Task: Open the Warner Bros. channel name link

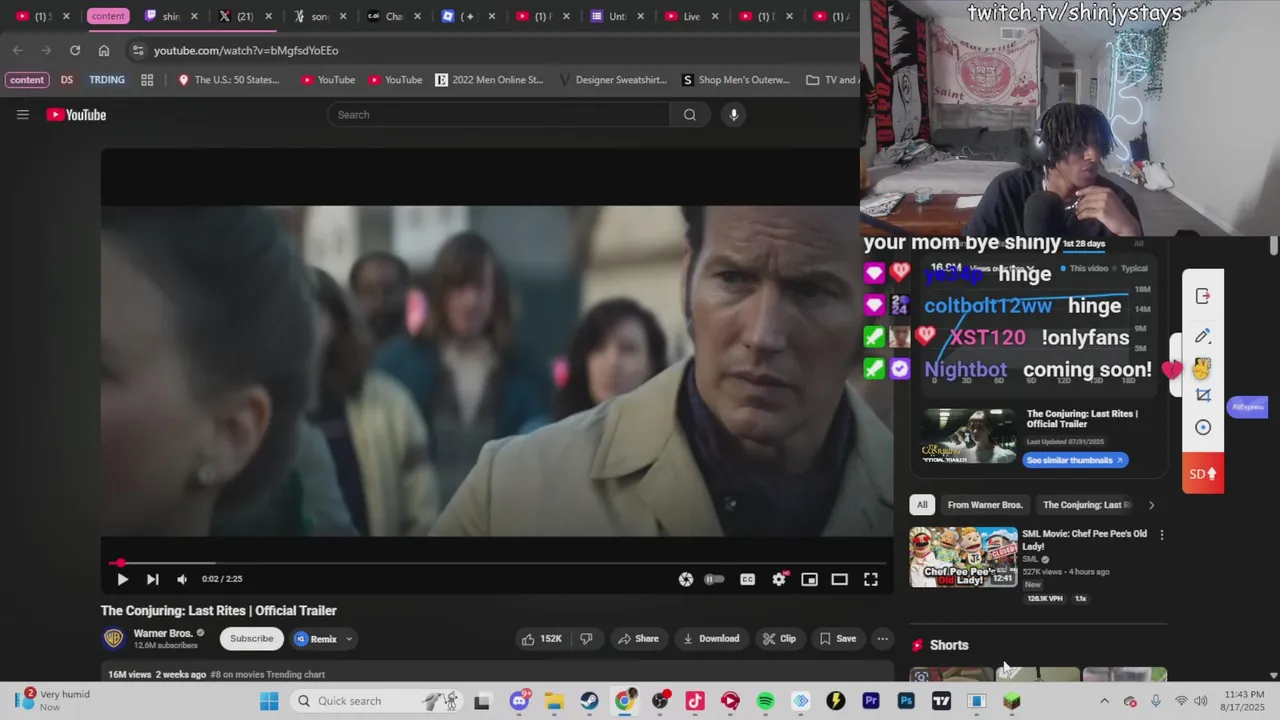Action: click(x=163, y=633)
